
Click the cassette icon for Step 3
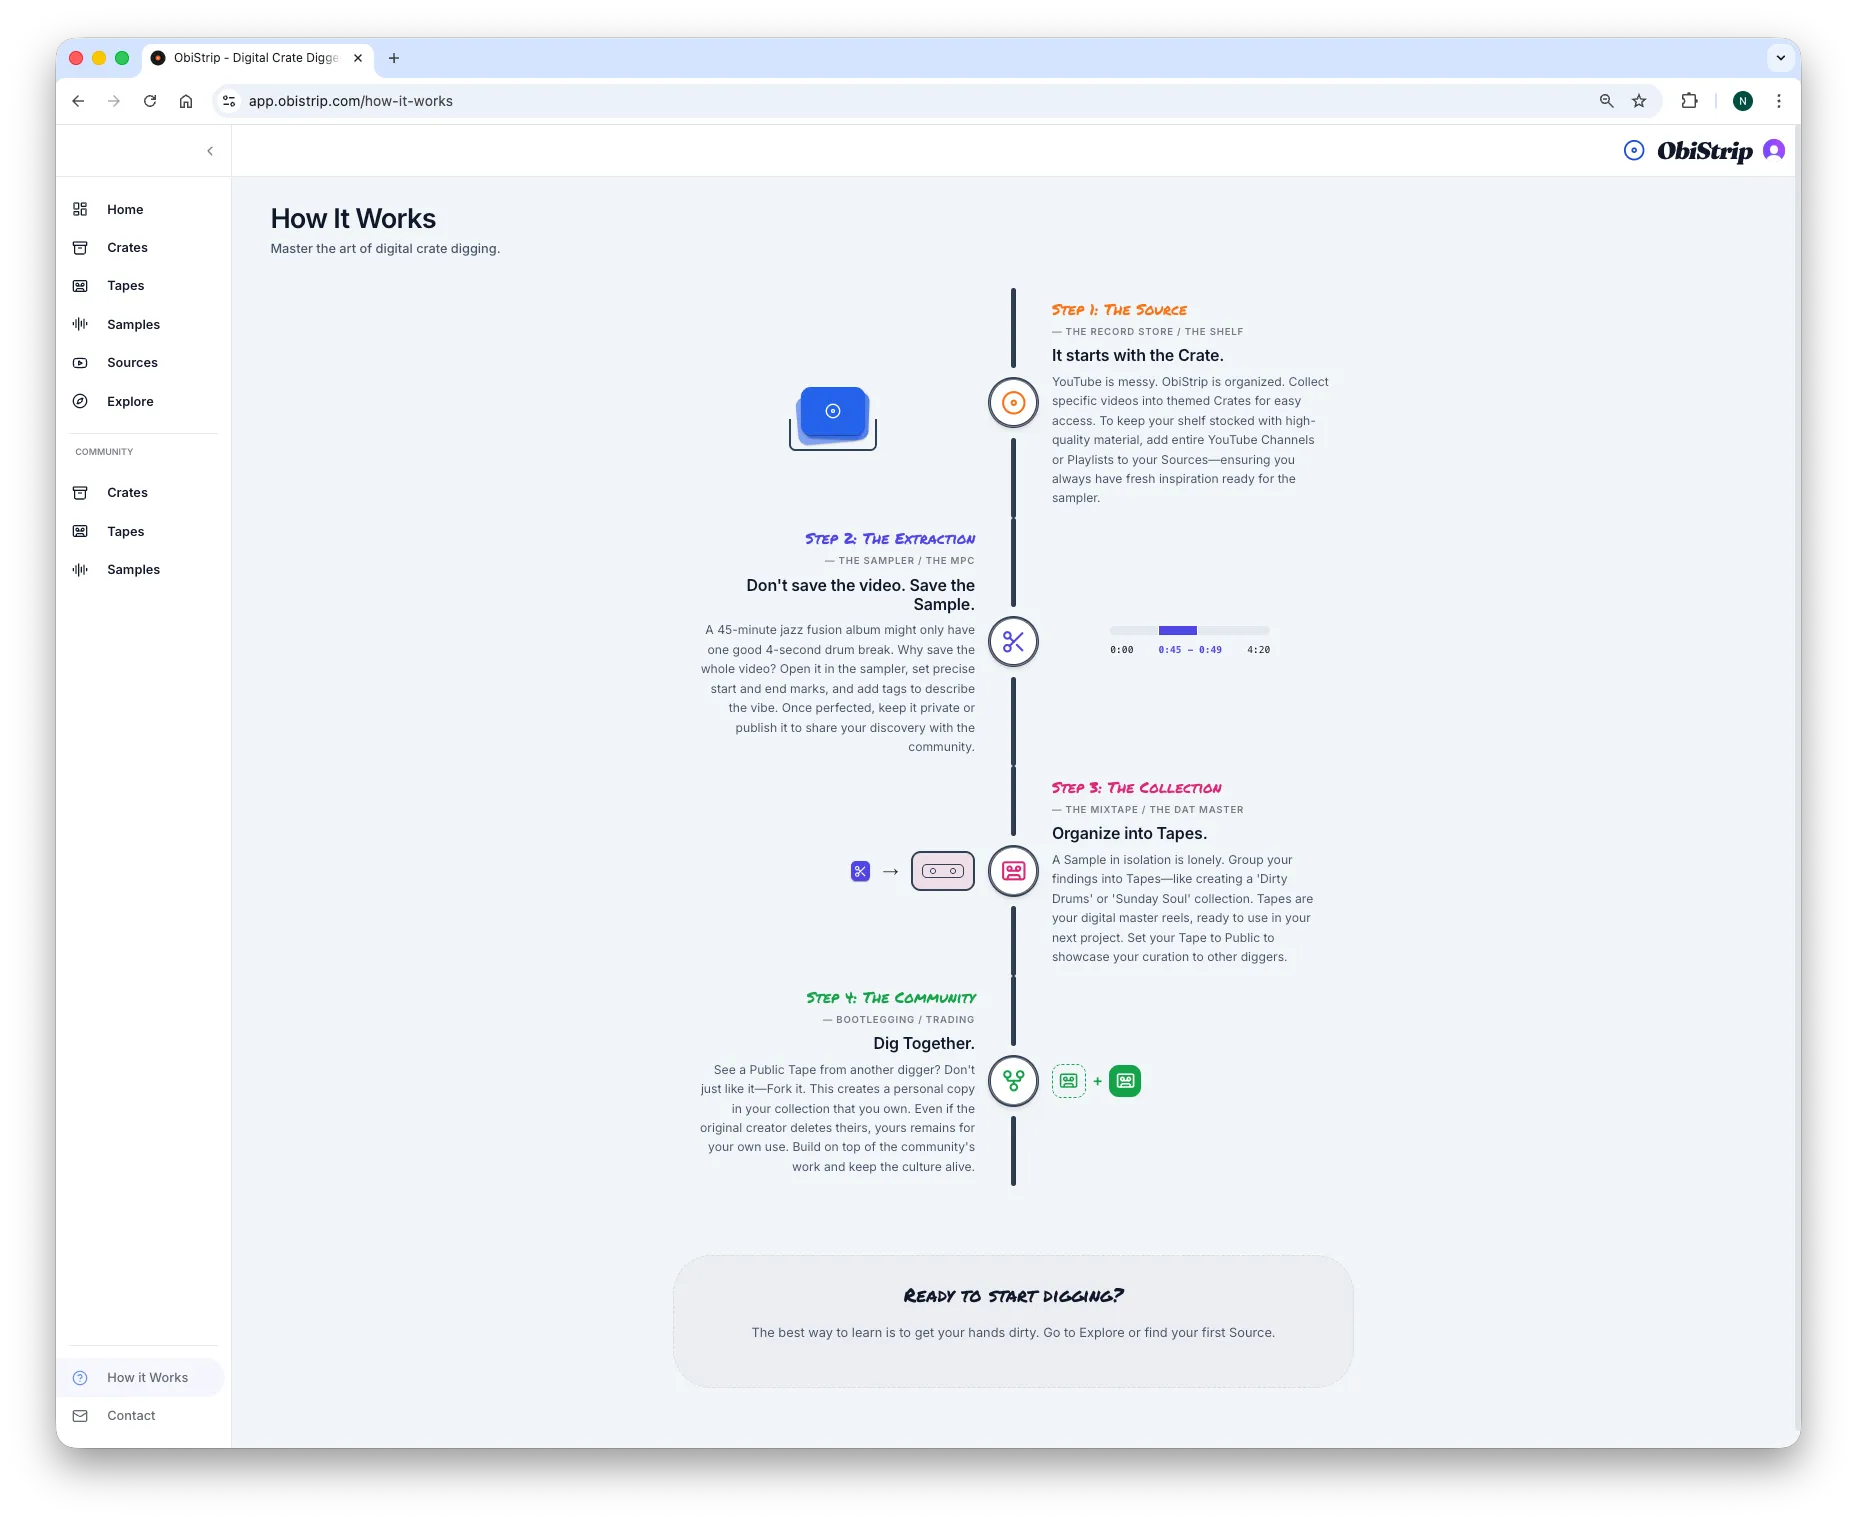tap(1012, 871)
